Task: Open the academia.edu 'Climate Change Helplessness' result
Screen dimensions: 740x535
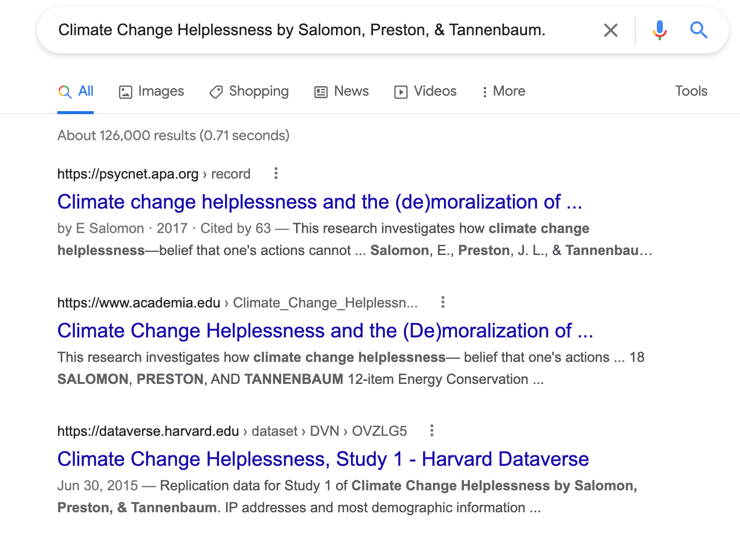Action: click(x=325, y=330)
